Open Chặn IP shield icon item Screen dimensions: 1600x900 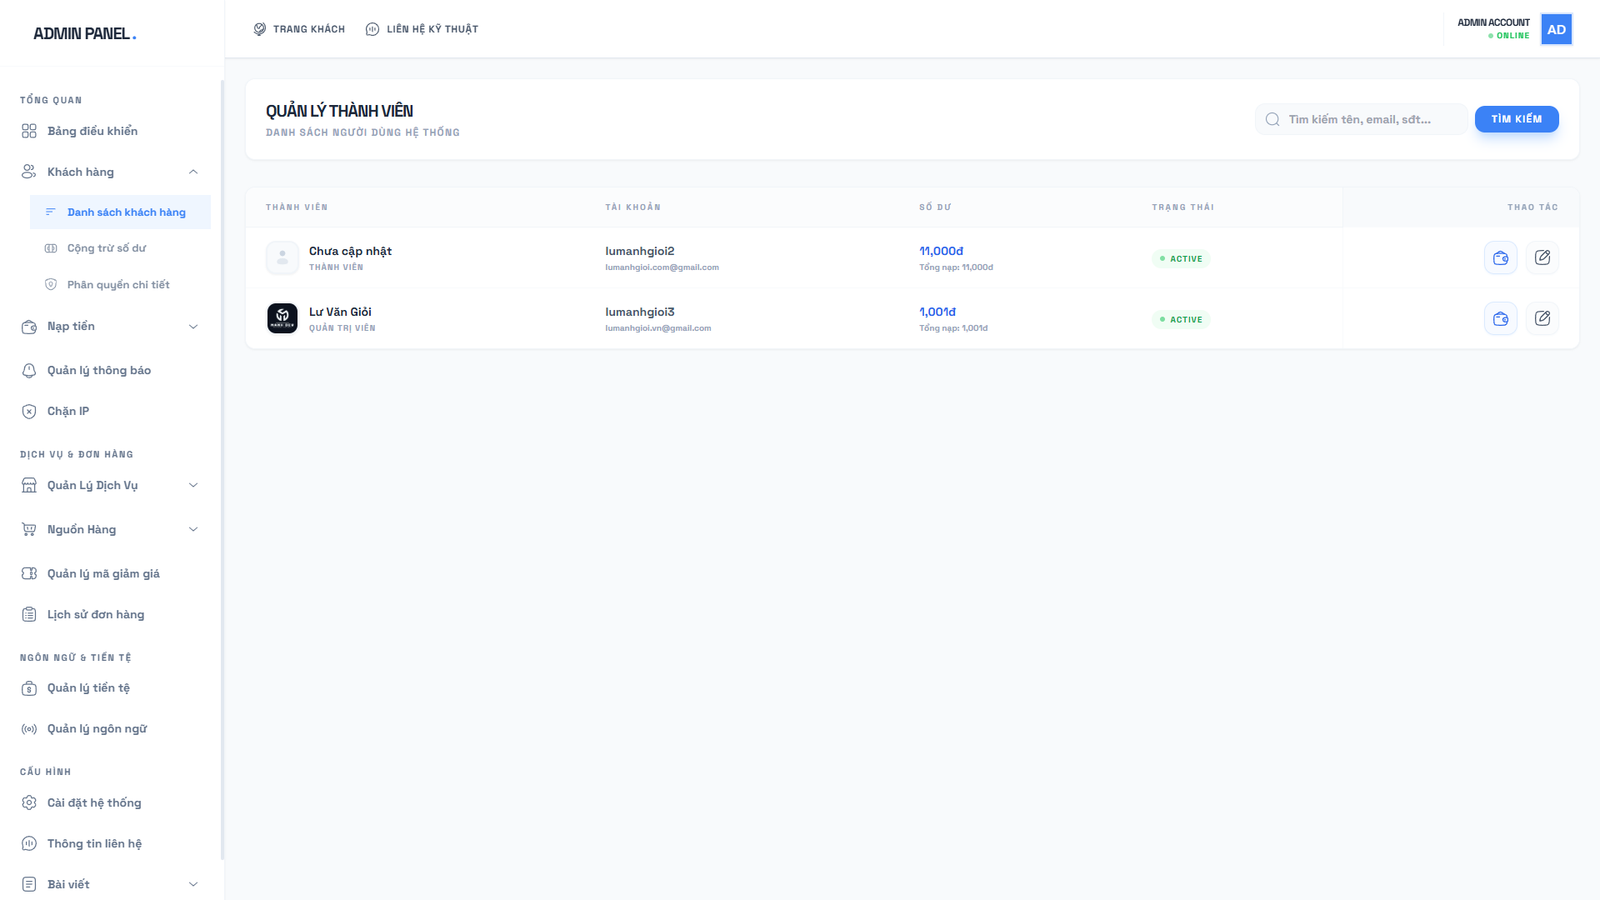[68, 411]
